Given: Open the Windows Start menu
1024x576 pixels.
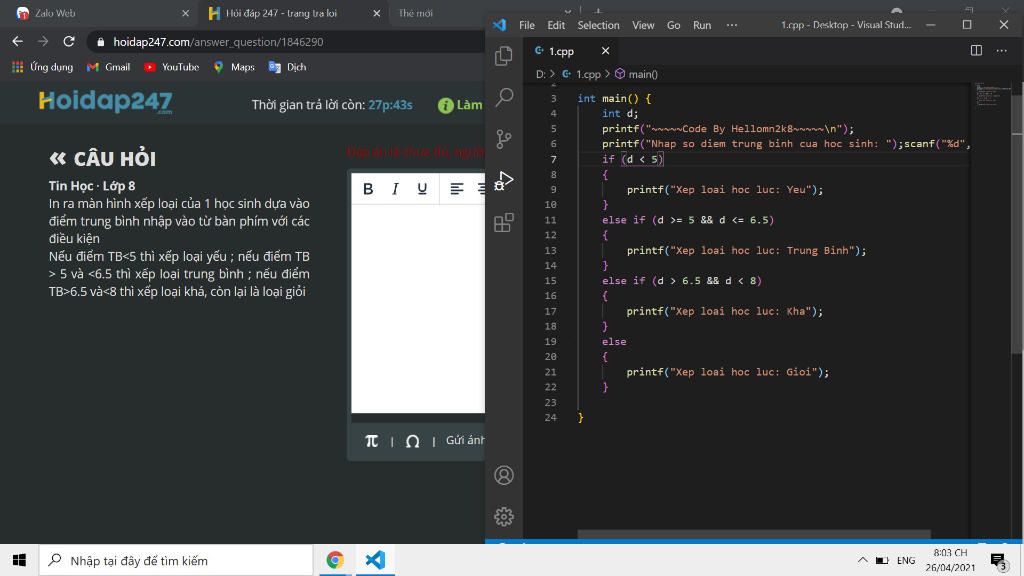Looking at the screenshot, I should click(x=19, y=560).
